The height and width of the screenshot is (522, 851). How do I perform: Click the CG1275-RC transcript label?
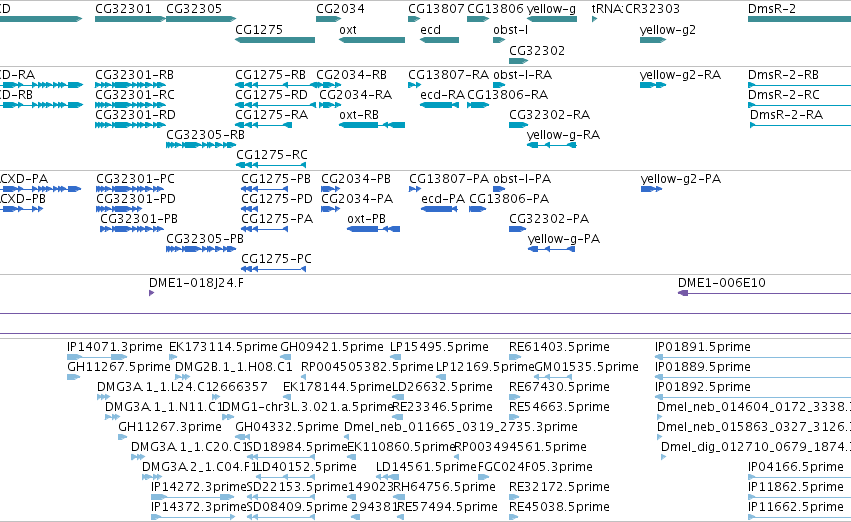pyautogui.click(x=271, y=155)
